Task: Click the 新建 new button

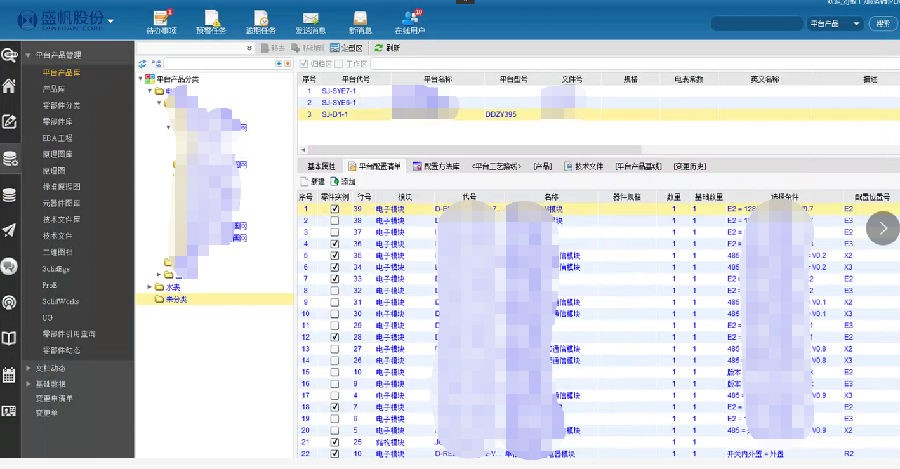Action: (312, 182)
